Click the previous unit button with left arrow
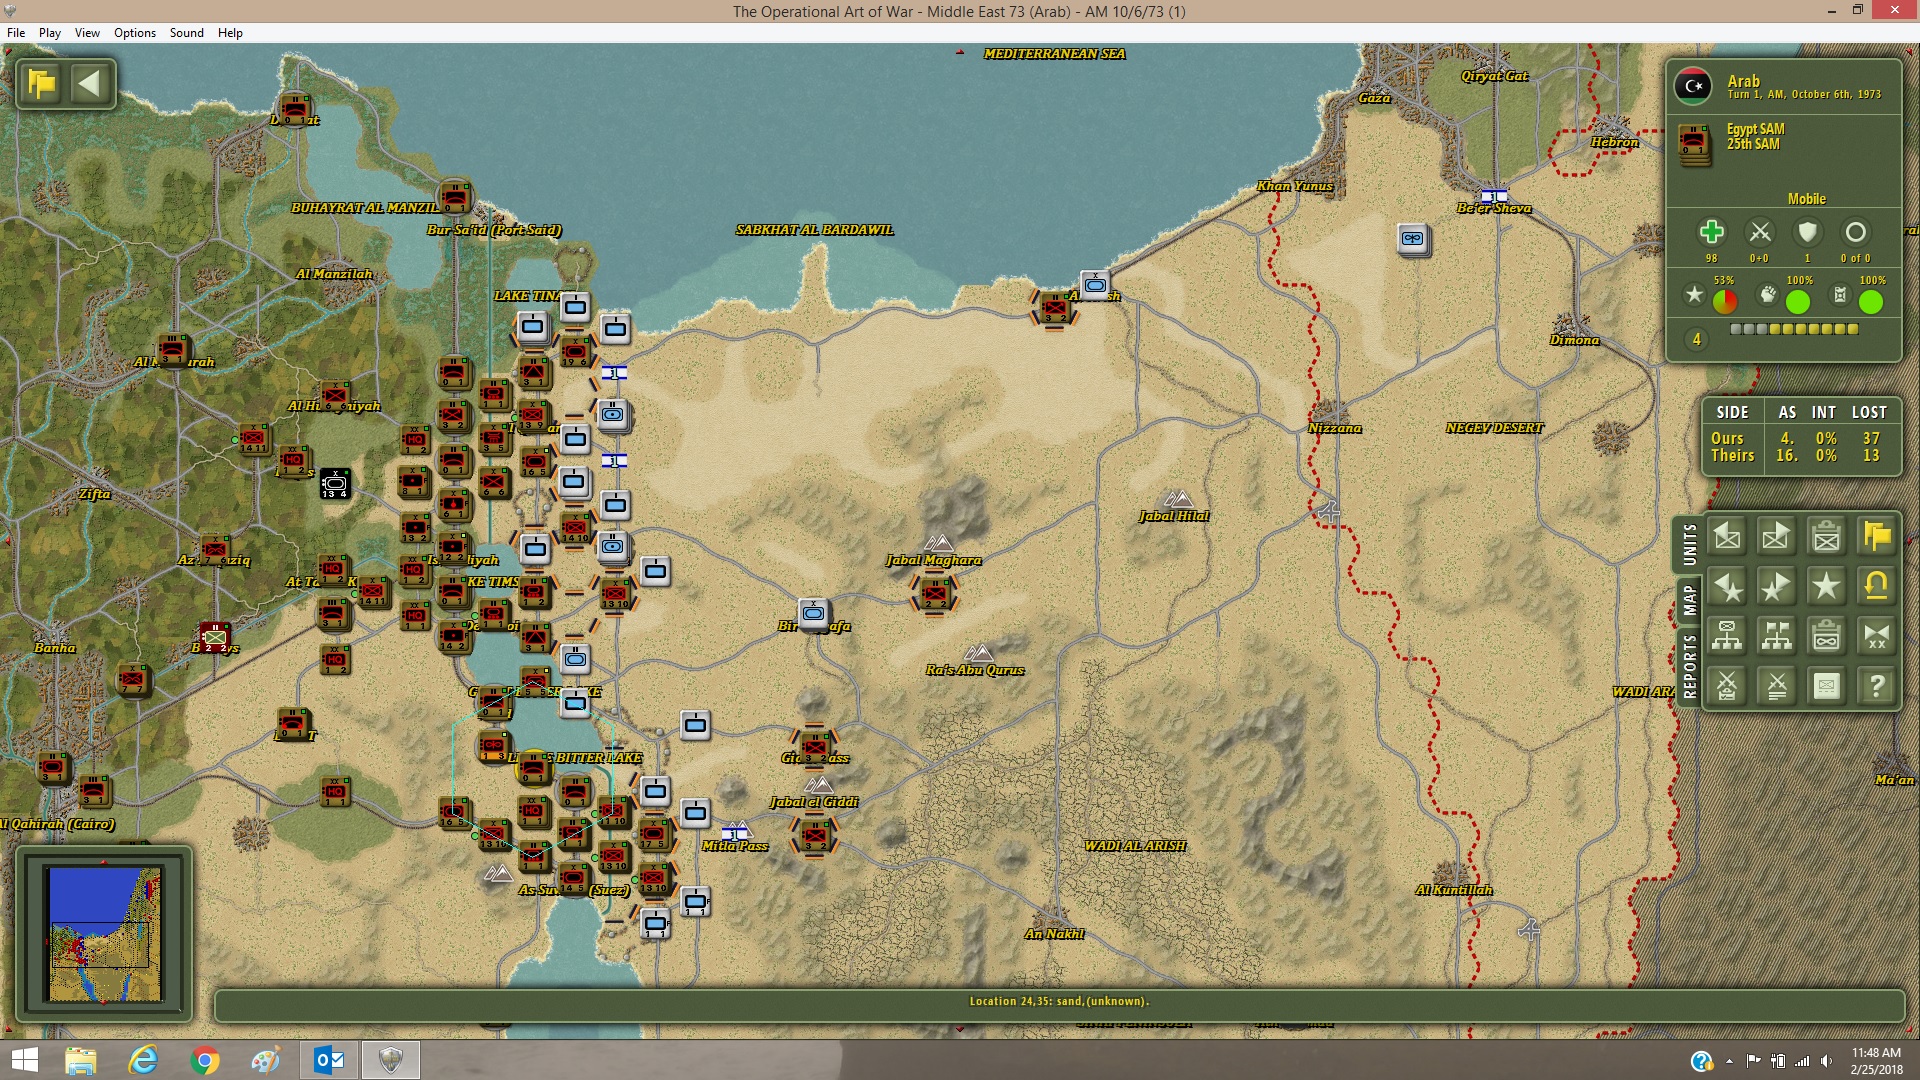1920x1080 pixels. click(x=1727, y=537)
